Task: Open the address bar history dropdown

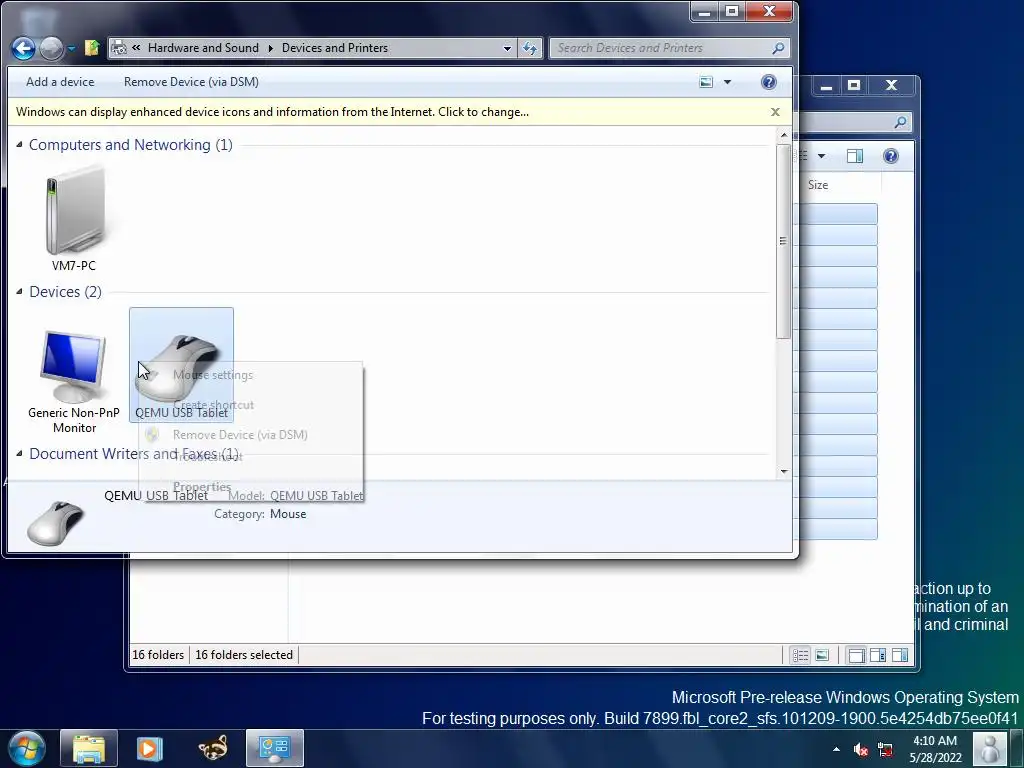Action: click(507, 48)
